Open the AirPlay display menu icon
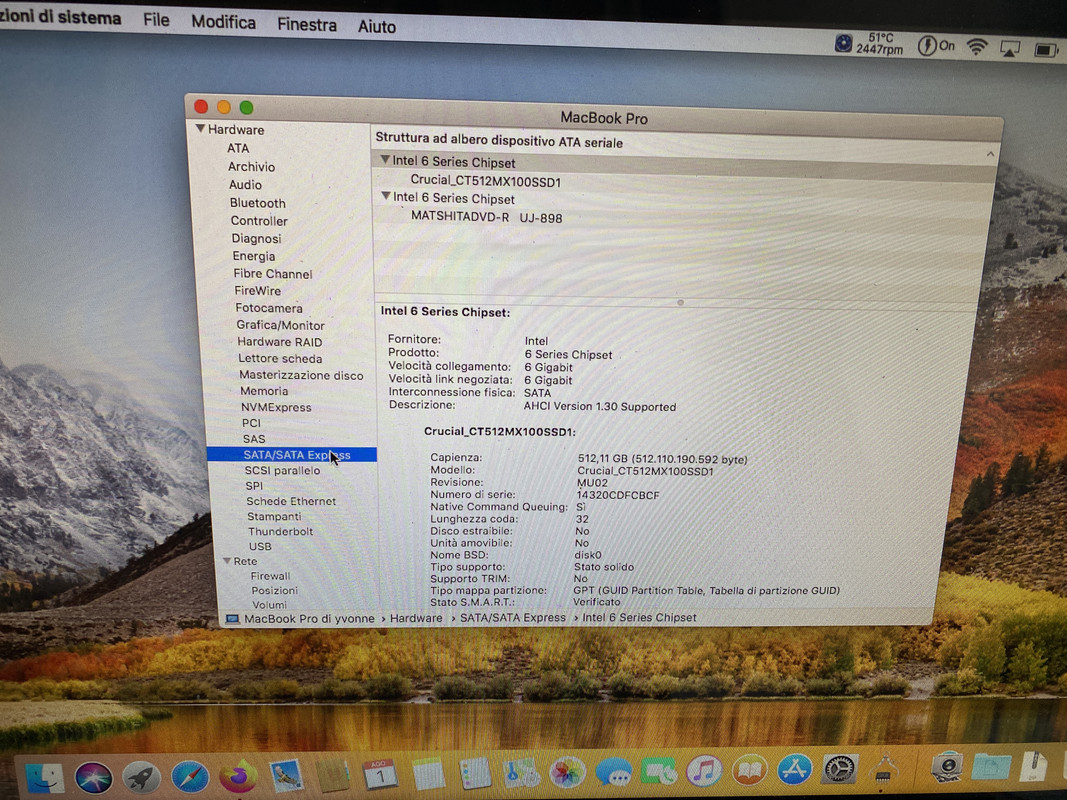Image resolution: width=1067 pixels, height=800 pixels. 1010,48
